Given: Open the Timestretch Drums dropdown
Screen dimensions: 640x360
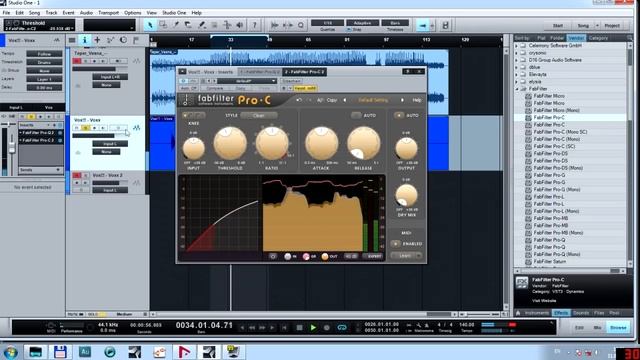Looking at the screenshot, I should (x=44, y=62).
